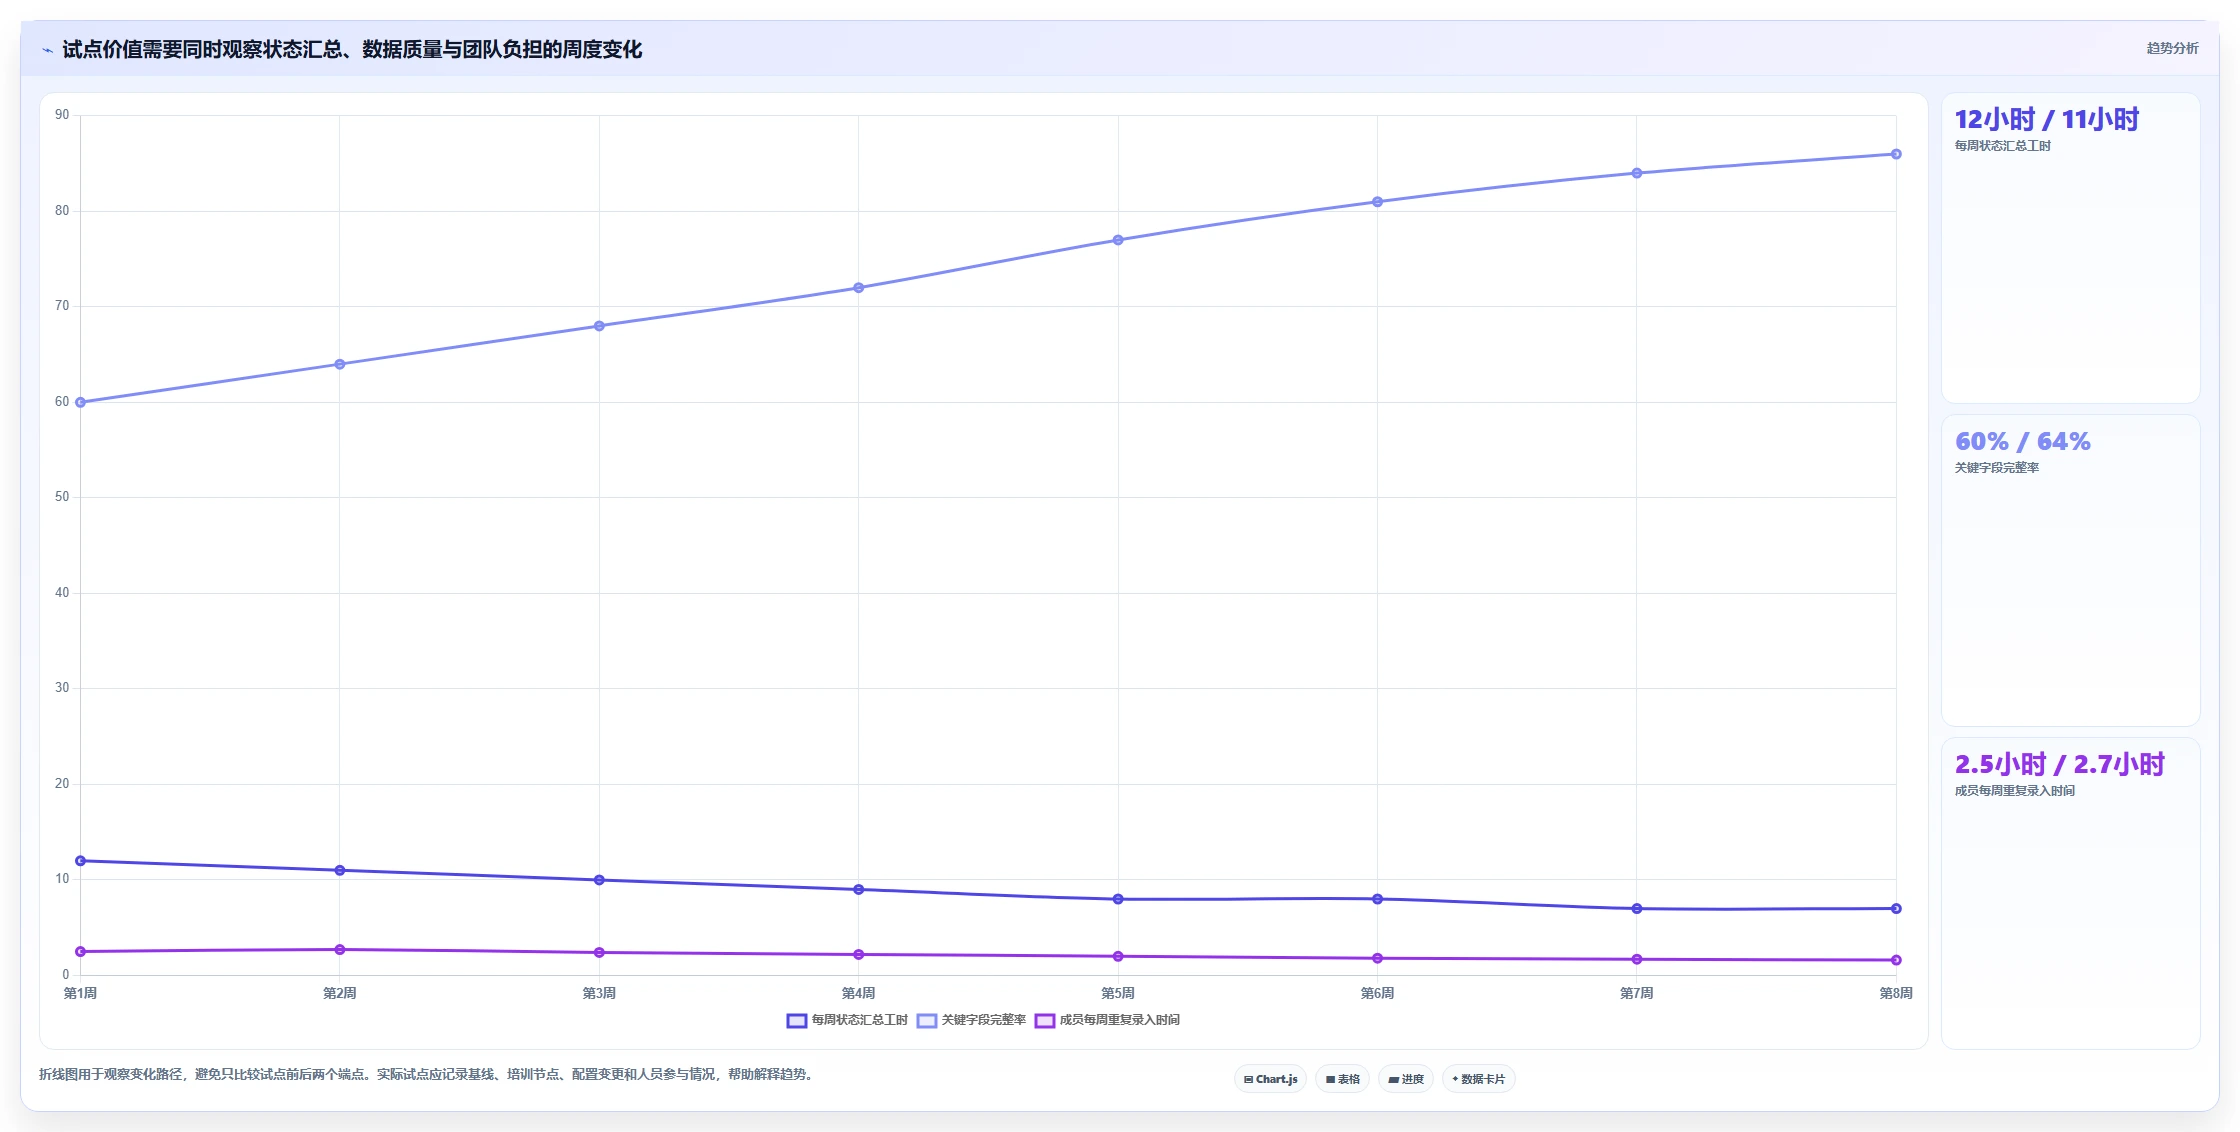
Task: Click the 第4周 x-axis label
Action: click(859, 993)
